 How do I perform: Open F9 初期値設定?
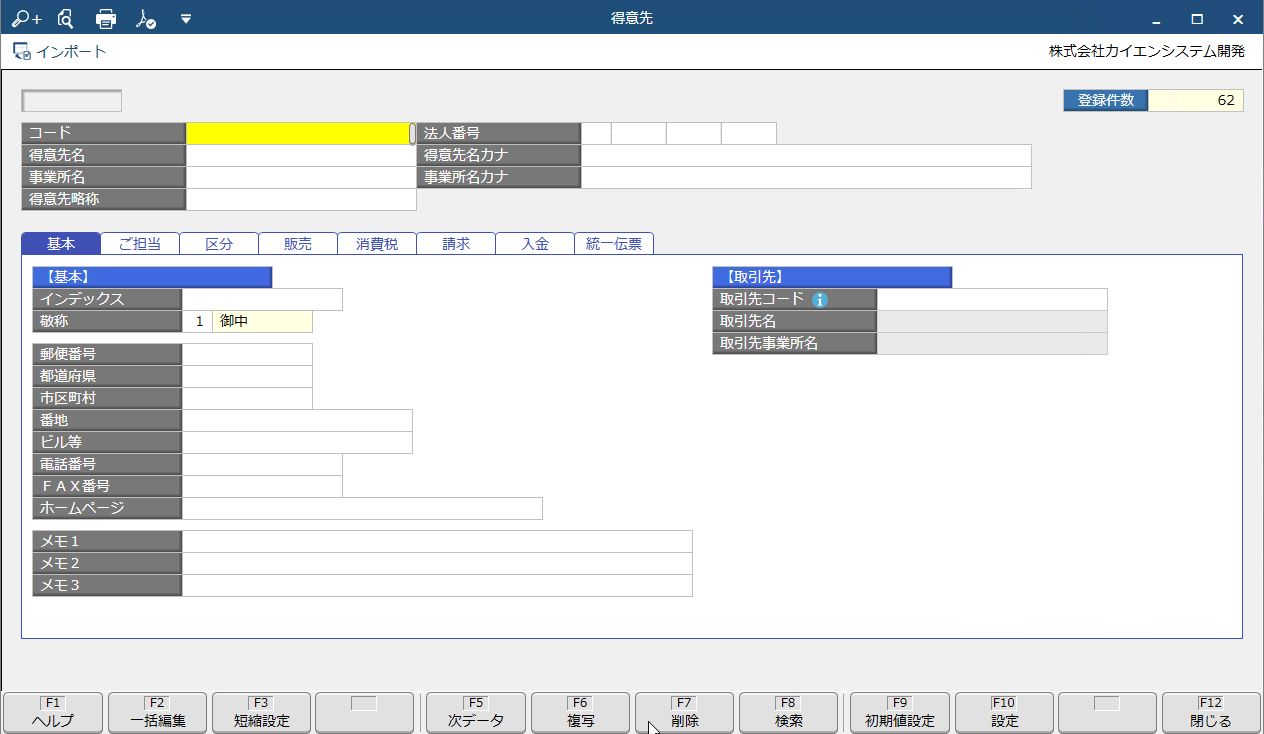(x=900, y=712)
